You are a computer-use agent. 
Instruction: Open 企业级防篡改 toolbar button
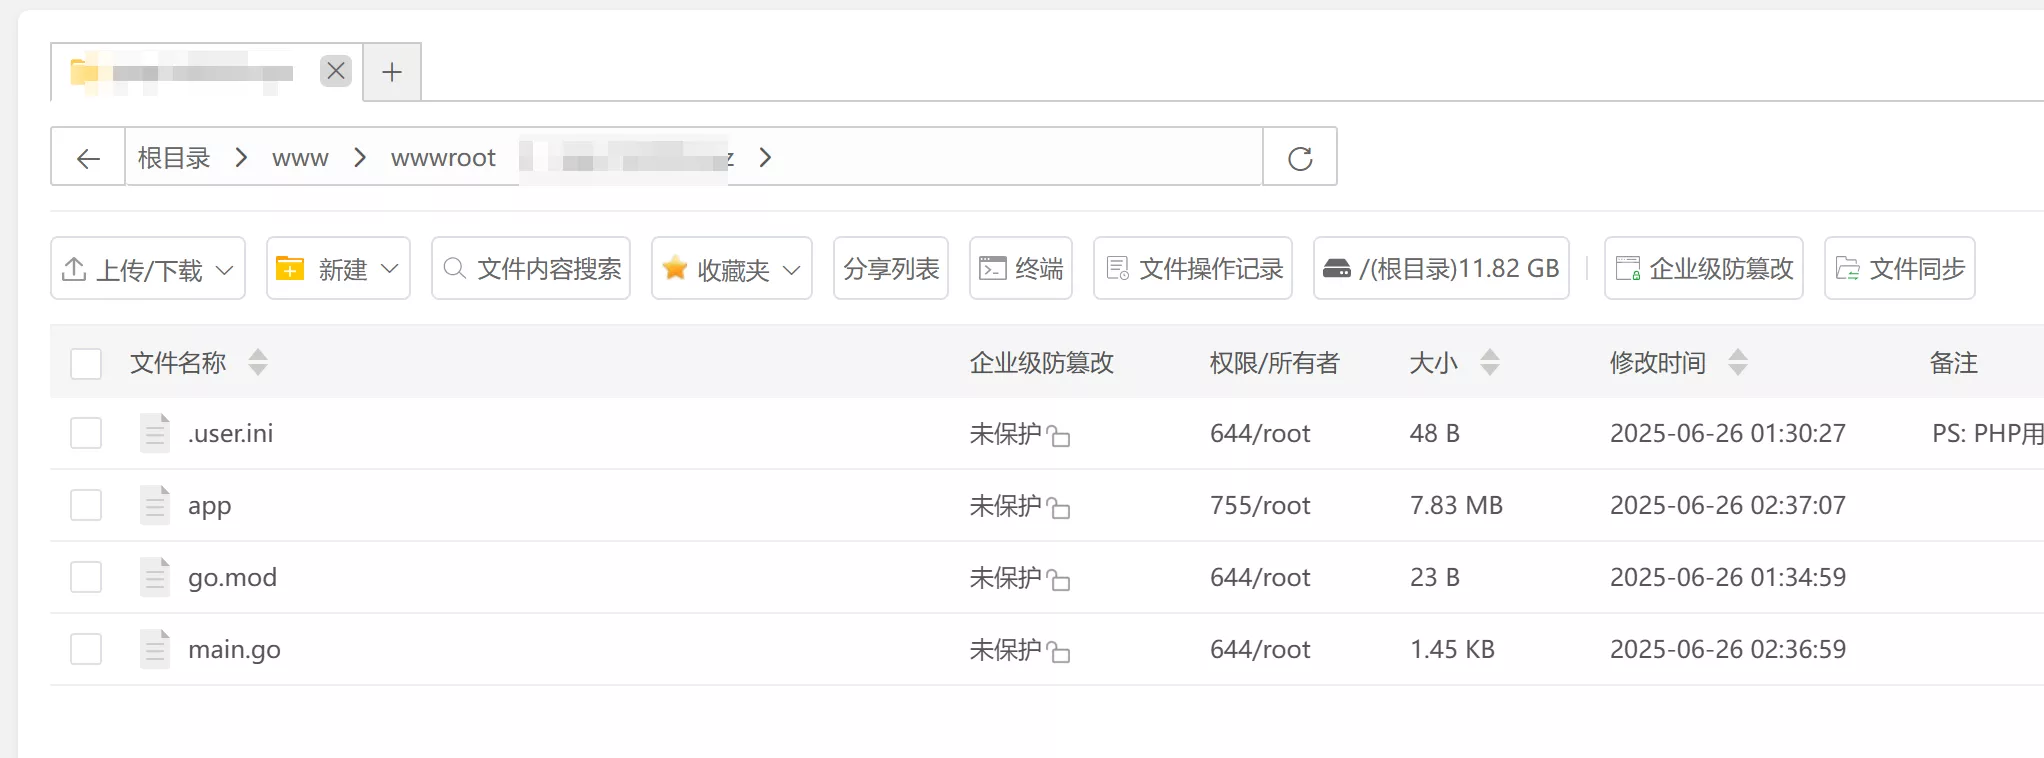point(1704,268)
